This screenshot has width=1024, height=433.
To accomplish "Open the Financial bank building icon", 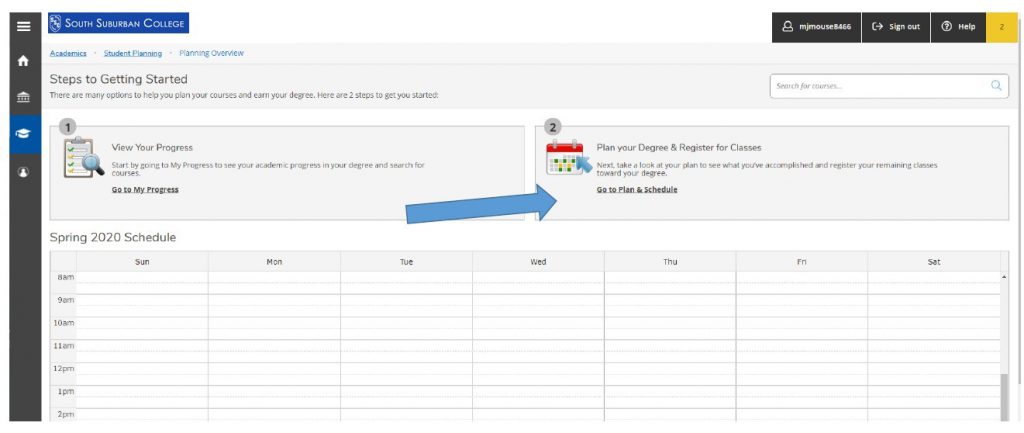I will [24, 98].
